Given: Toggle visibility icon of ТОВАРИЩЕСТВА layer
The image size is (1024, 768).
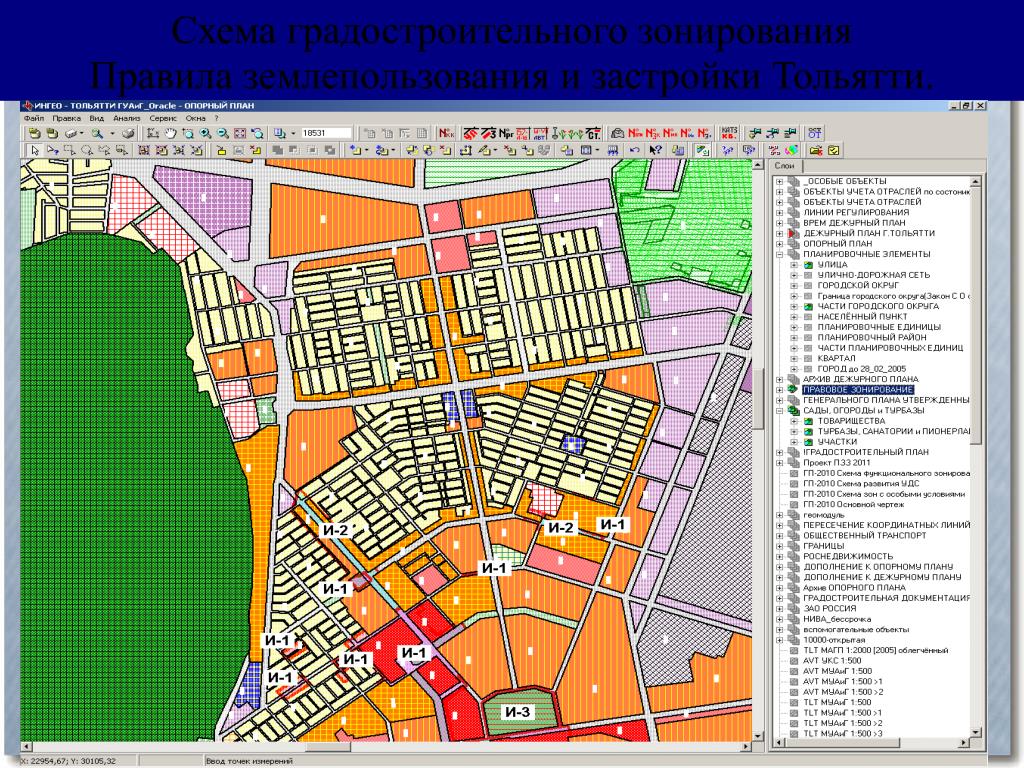Looking at the screenshot, I should click(x=808, y=421).
